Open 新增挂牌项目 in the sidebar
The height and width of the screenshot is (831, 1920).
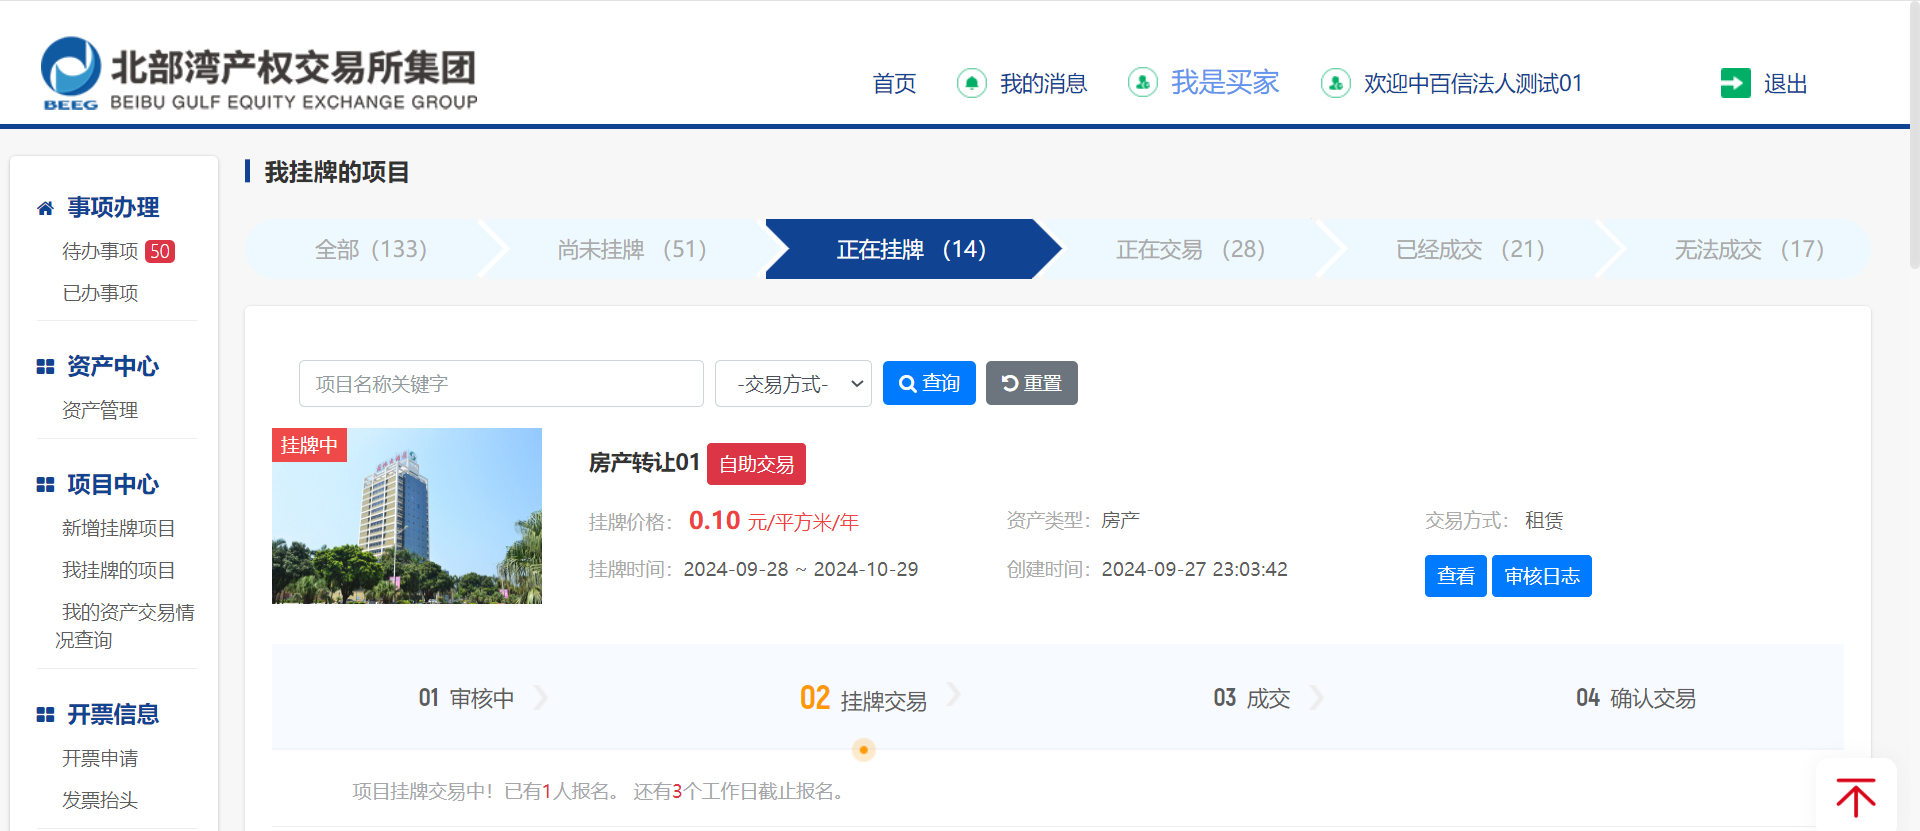[118, 528]
